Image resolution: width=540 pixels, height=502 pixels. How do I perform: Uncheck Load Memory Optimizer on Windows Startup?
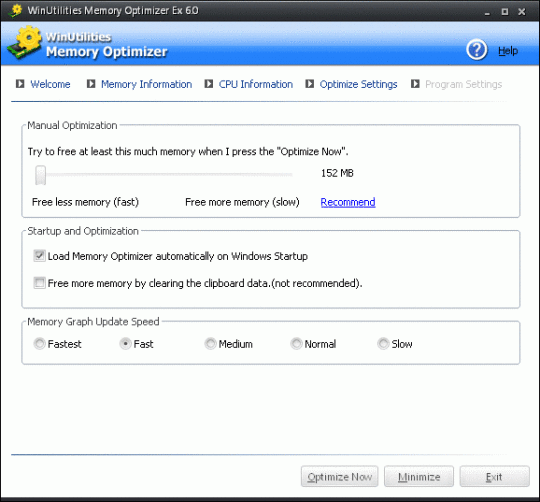39,256
